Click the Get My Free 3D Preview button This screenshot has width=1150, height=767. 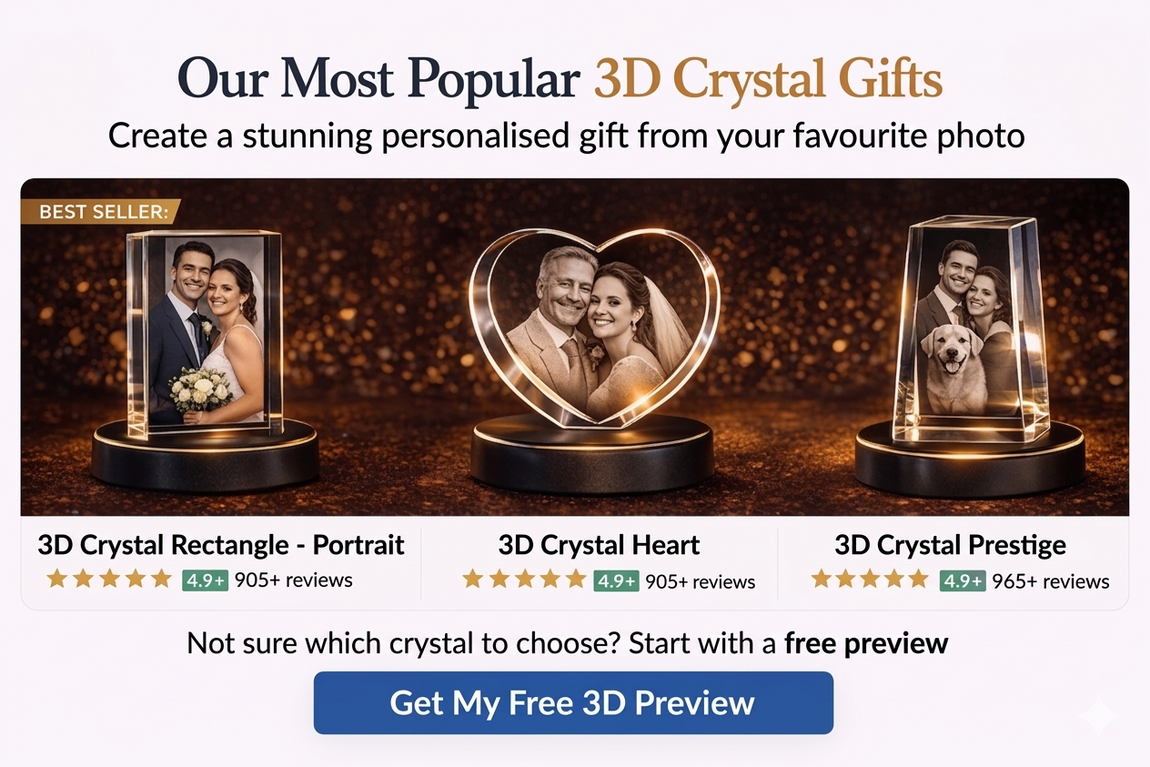click(573, 702)
